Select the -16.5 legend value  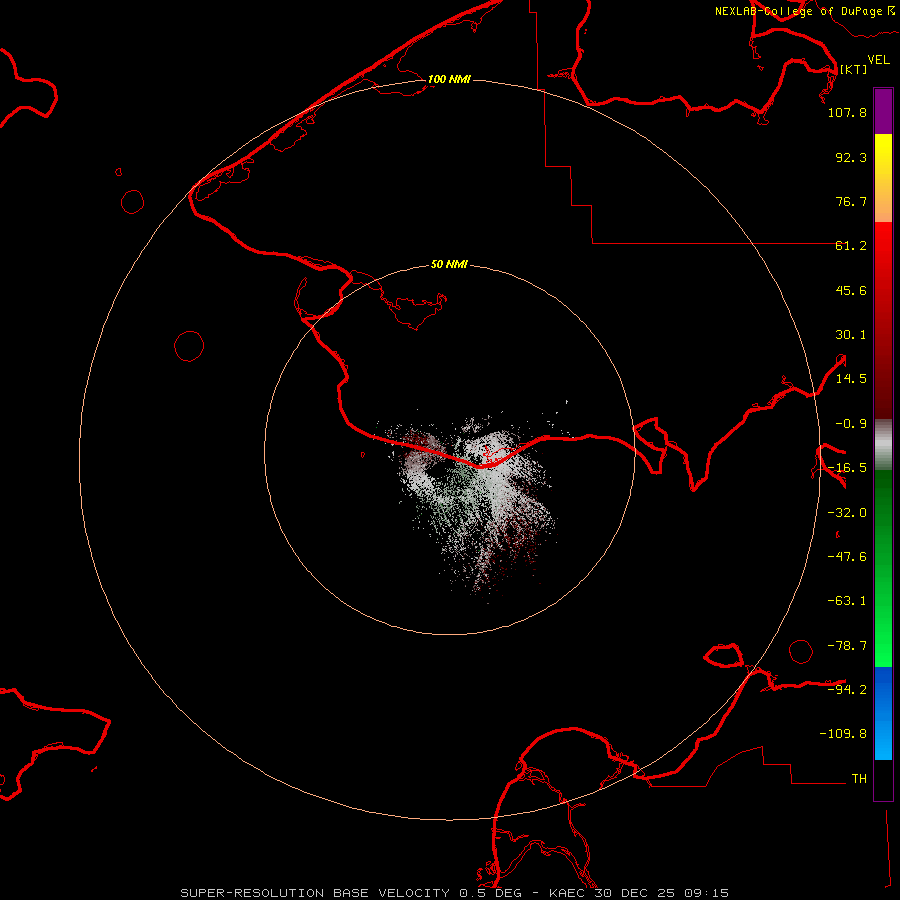click(847, 468)
